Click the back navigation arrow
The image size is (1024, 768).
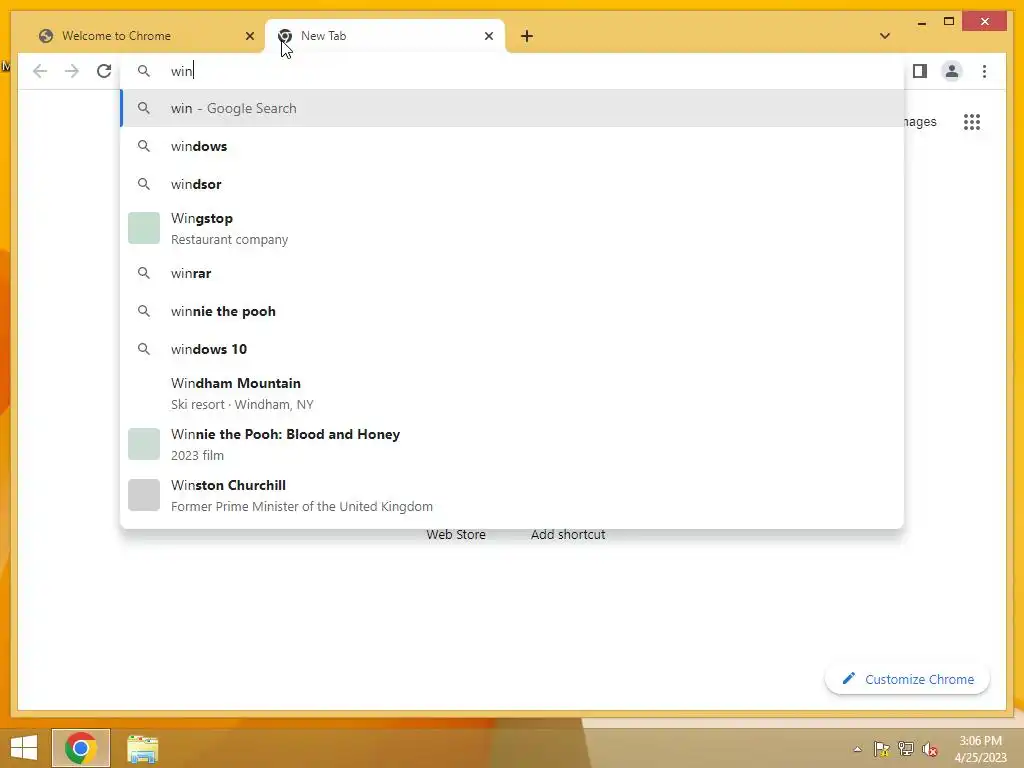(40, 71)
